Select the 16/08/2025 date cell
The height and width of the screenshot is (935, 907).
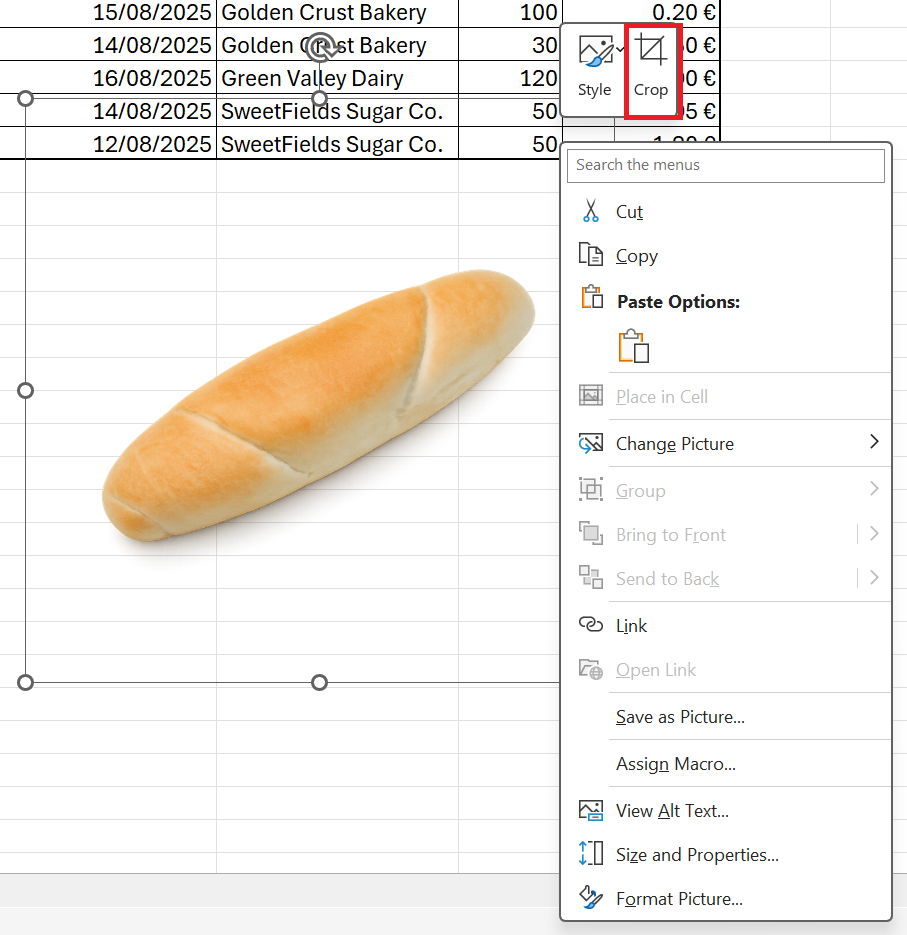coord(108,78)
